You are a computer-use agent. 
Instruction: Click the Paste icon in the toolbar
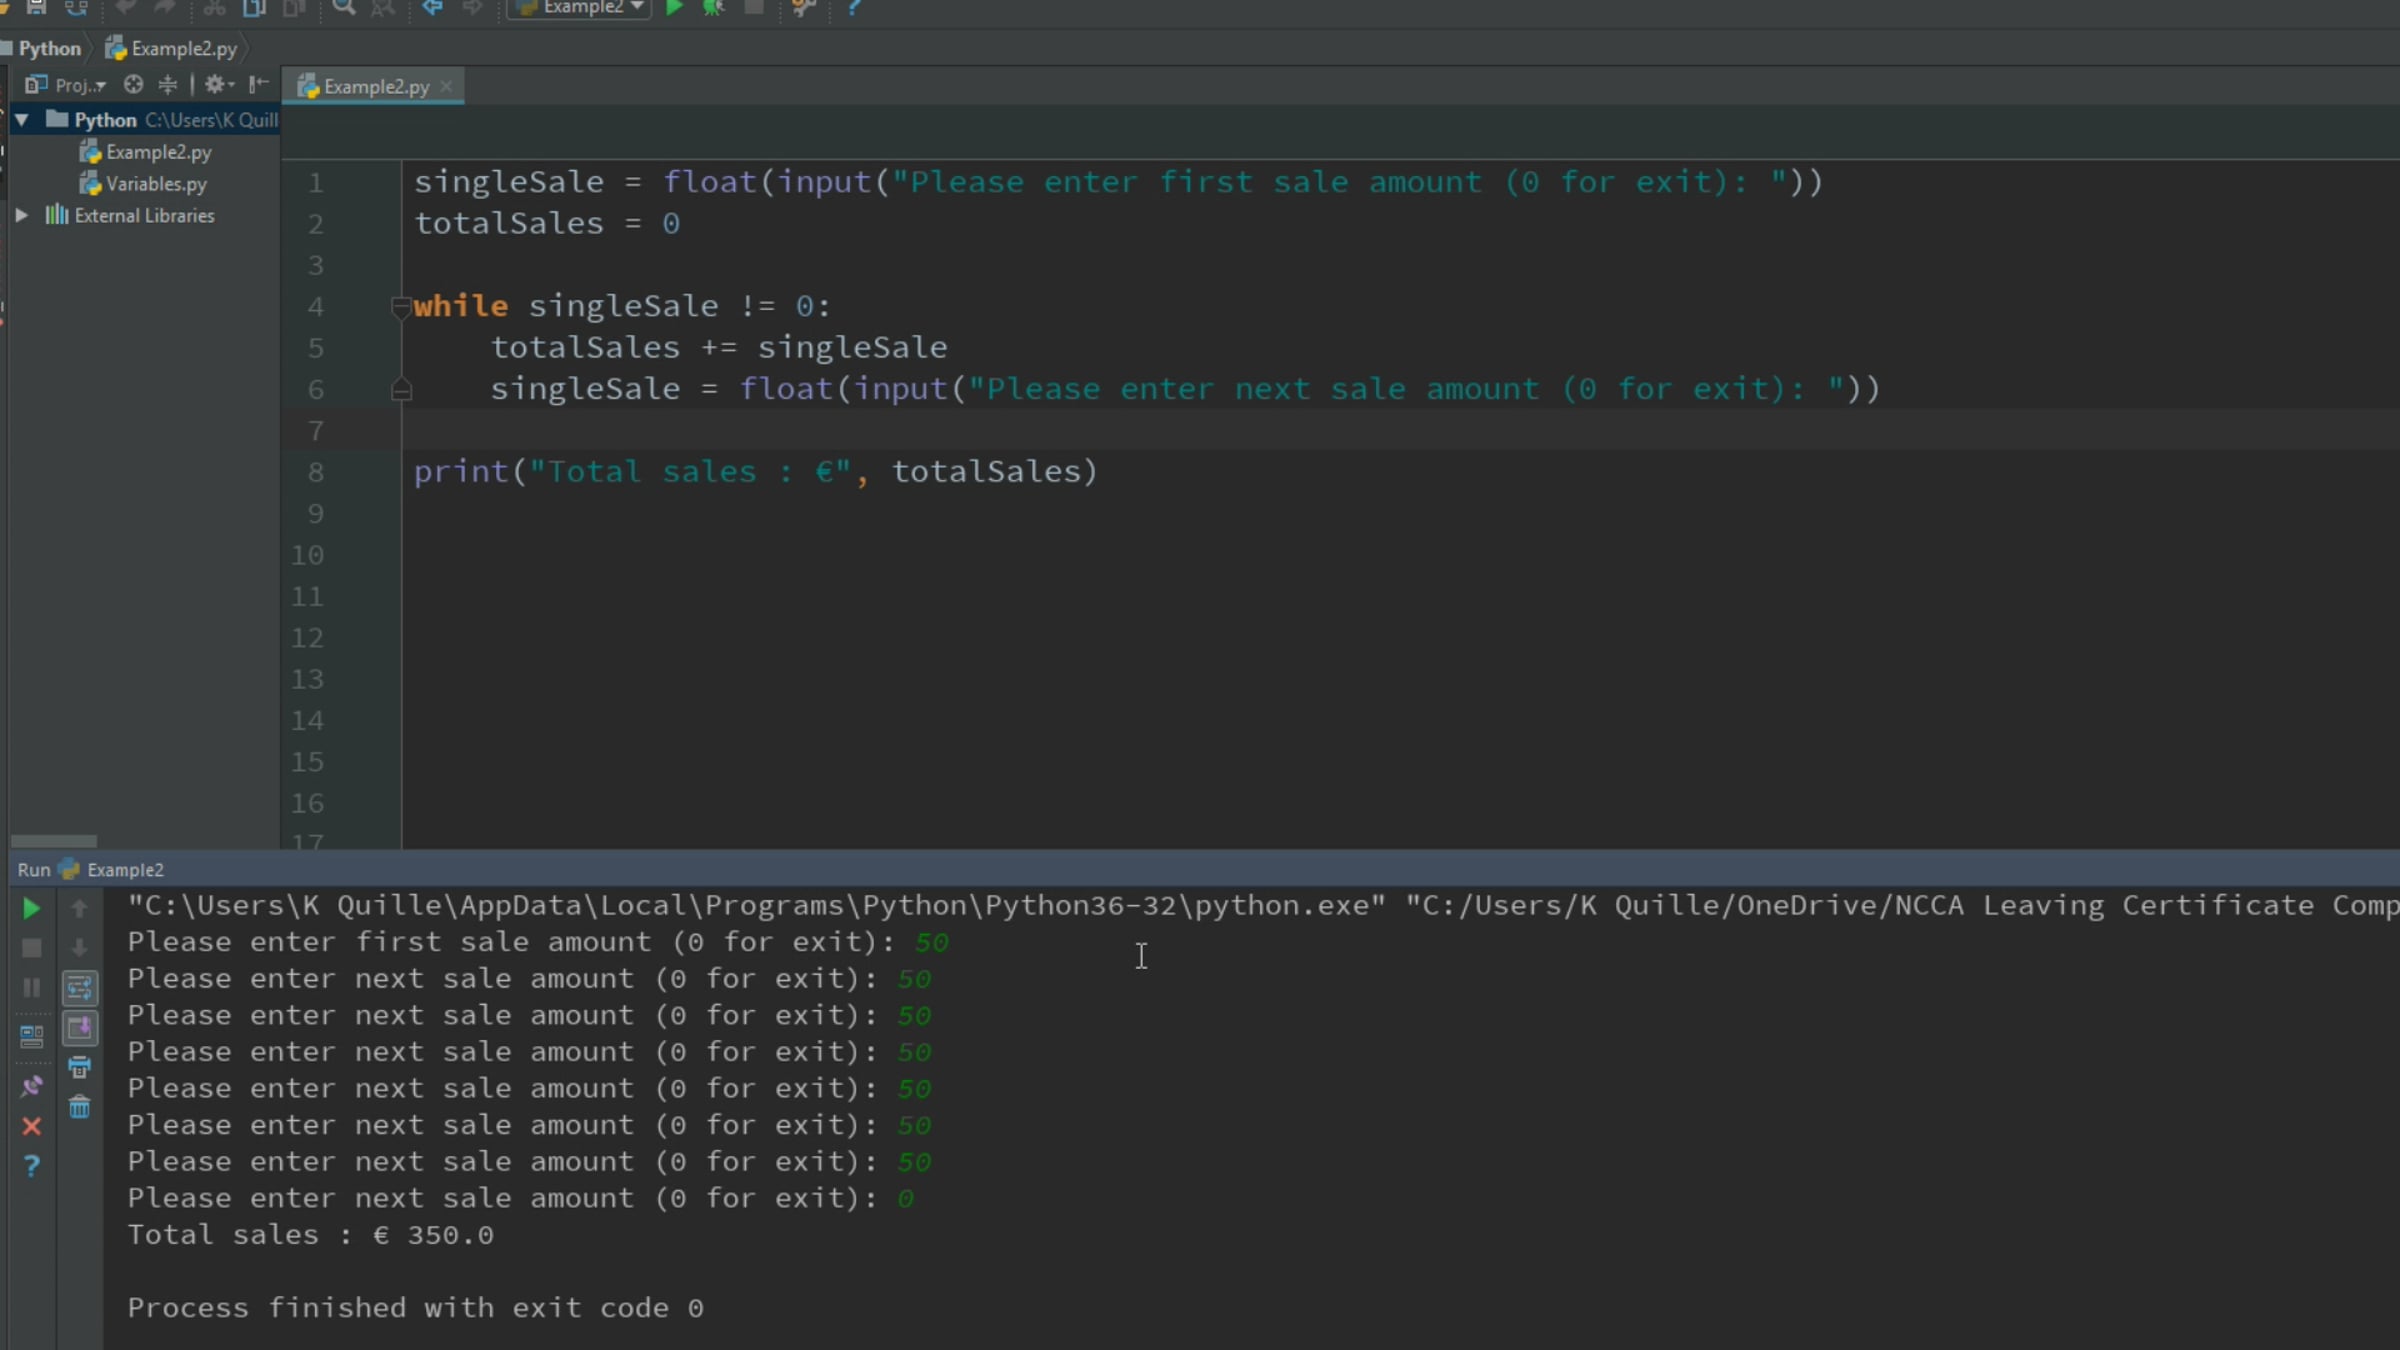tap(294, 7)
